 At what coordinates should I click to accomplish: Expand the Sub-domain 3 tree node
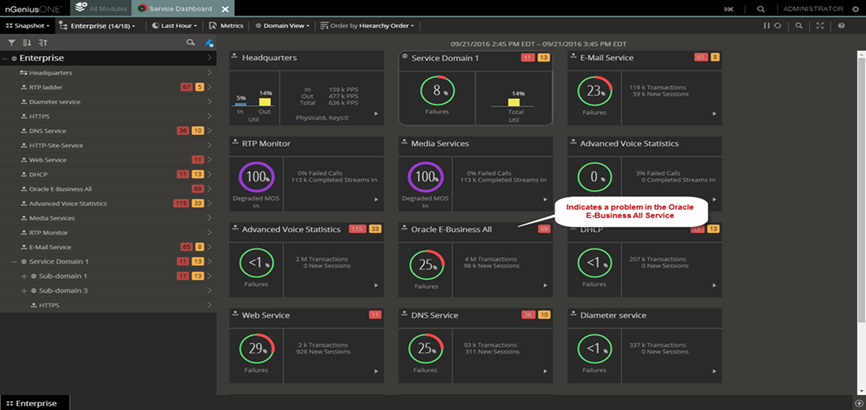pyautogui.click(x=23, y=290)
